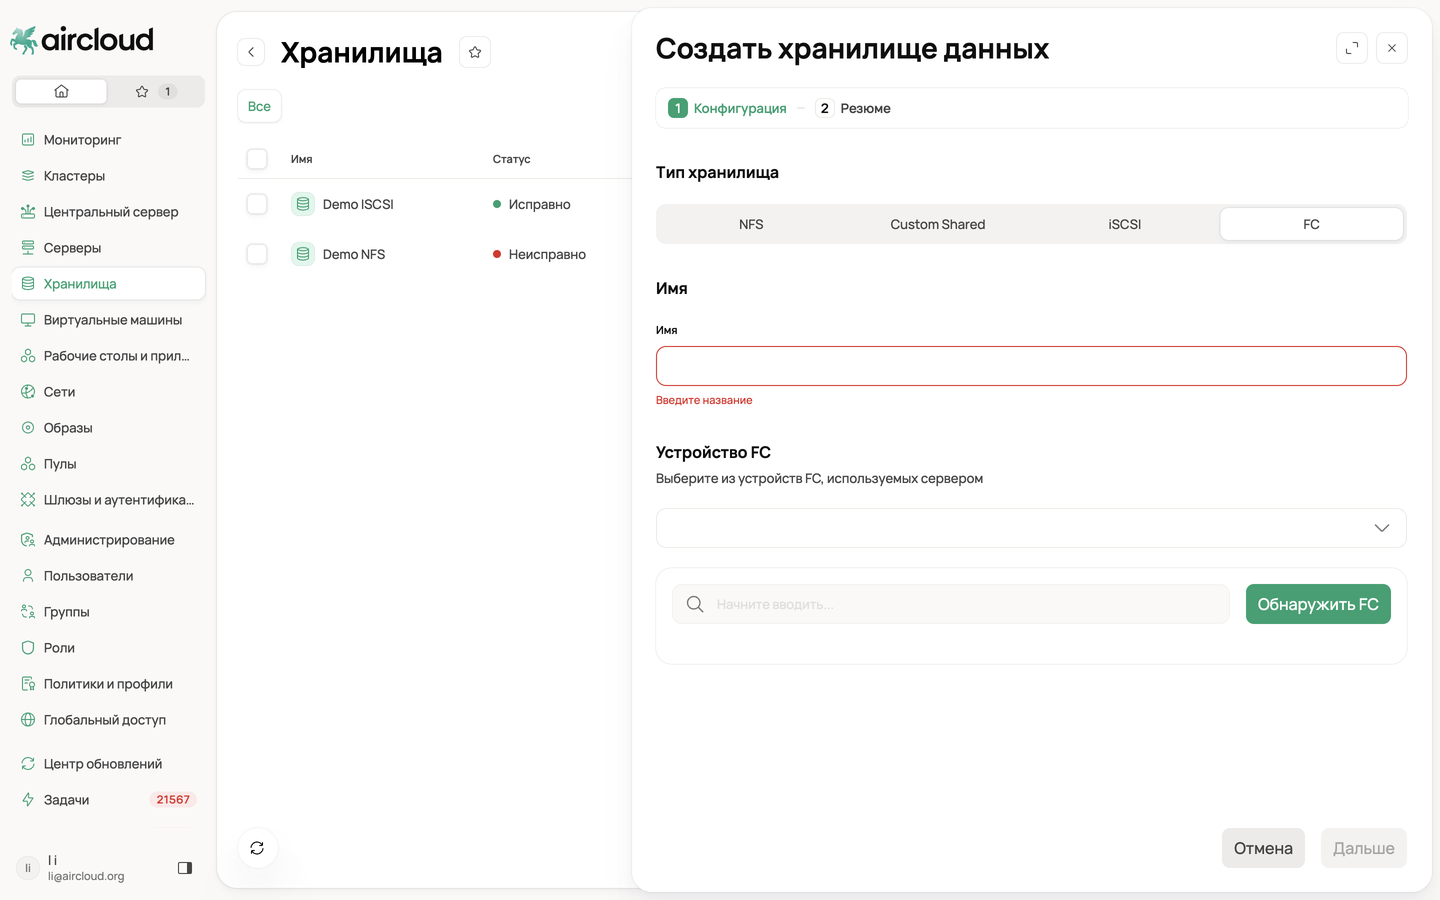
Task: Select Custom Shared storage type
Action: pyautogui.click(x=938, y=224)
